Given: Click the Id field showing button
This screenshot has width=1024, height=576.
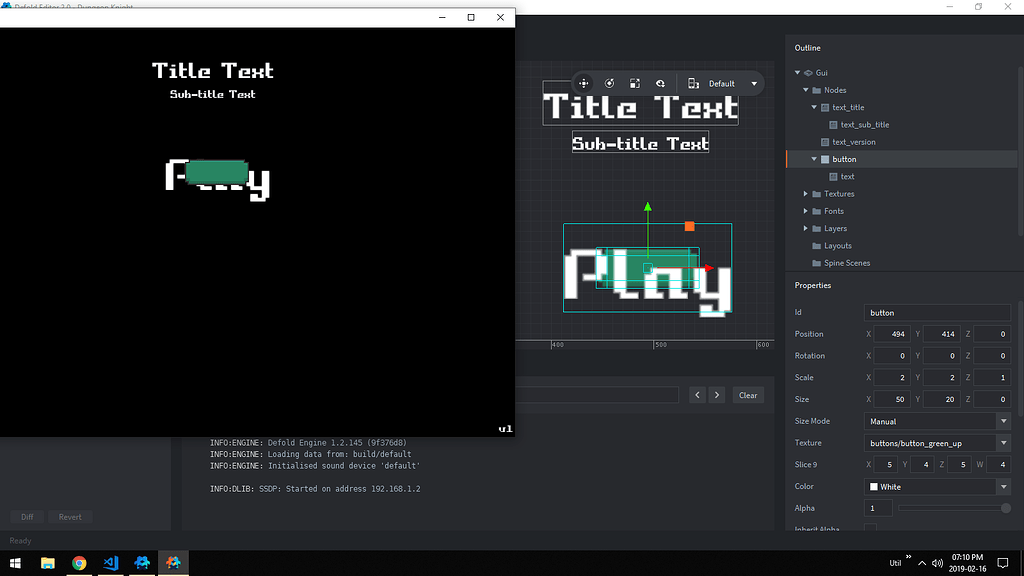Looking at the screenshot, I should click(x=936, y=312).
